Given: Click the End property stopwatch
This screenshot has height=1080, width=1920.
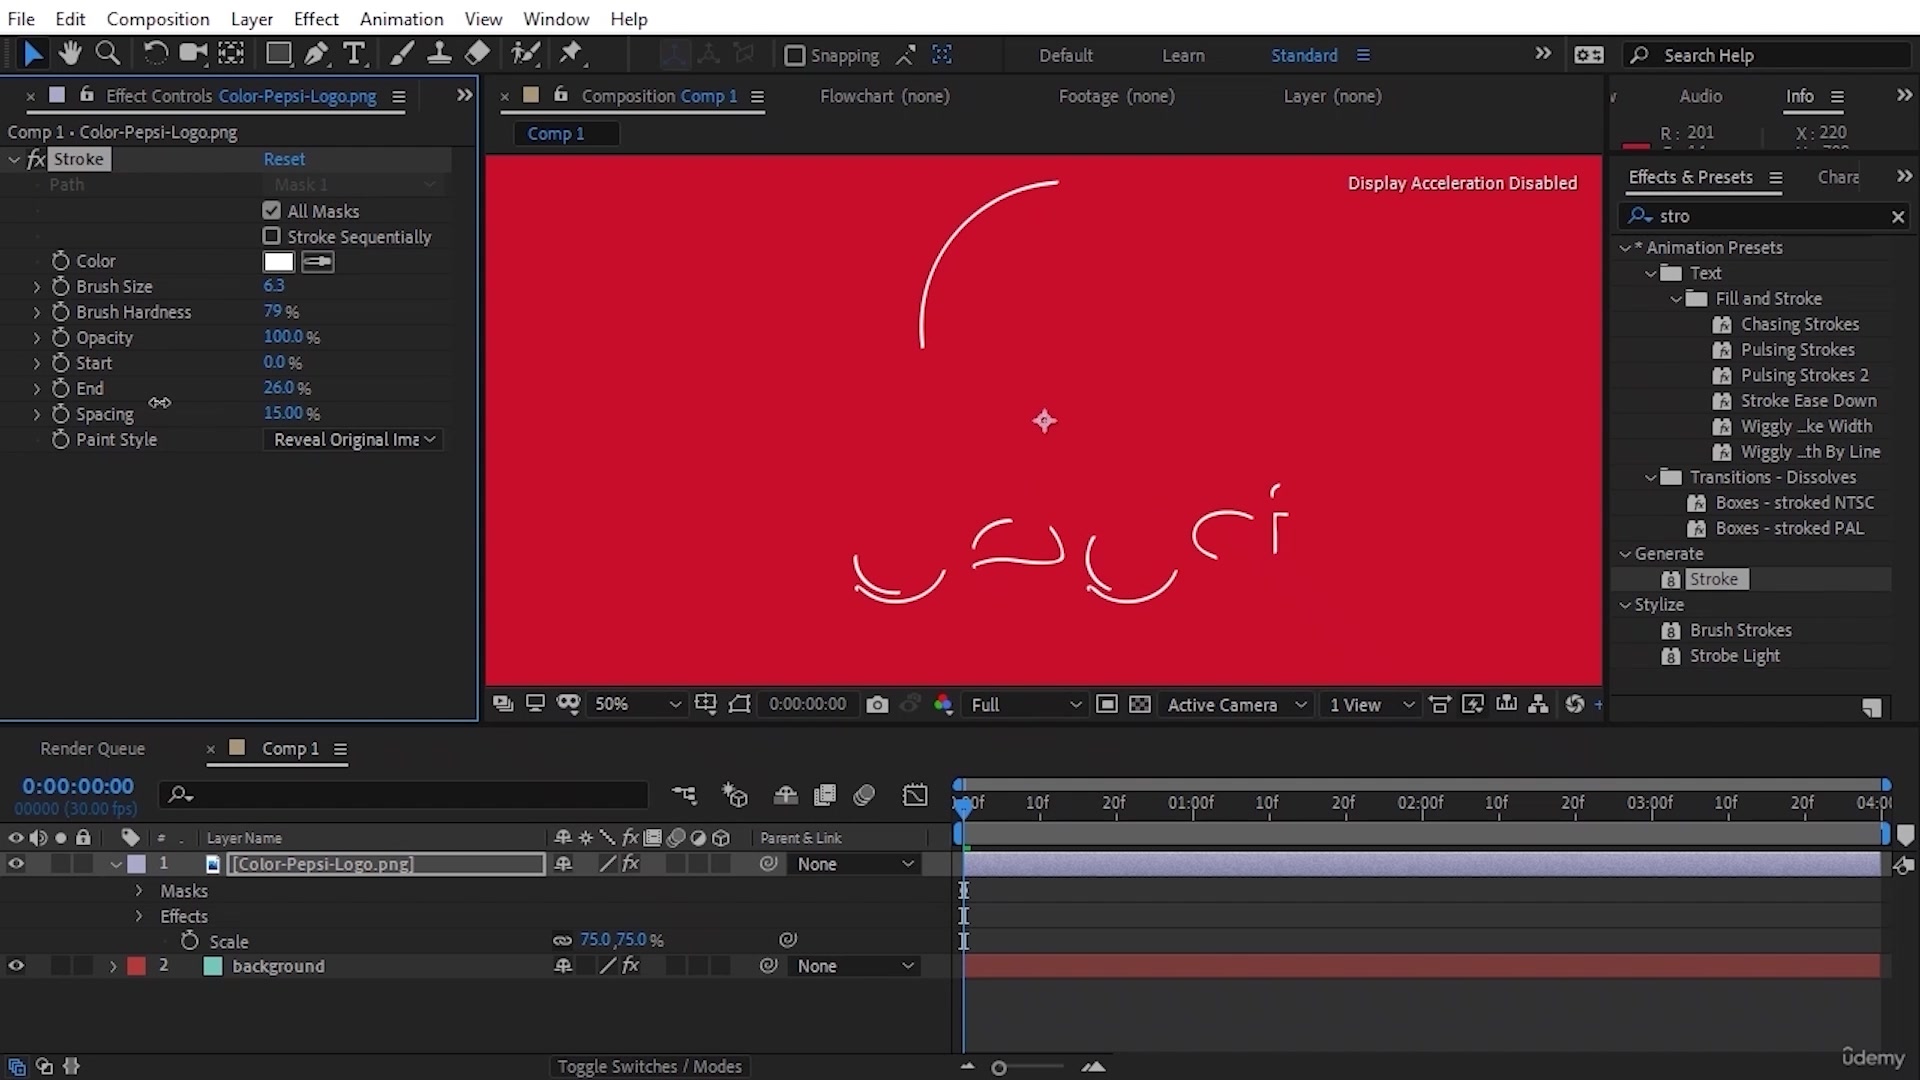Looking at the screenshot, I should (x=61, y=388).
